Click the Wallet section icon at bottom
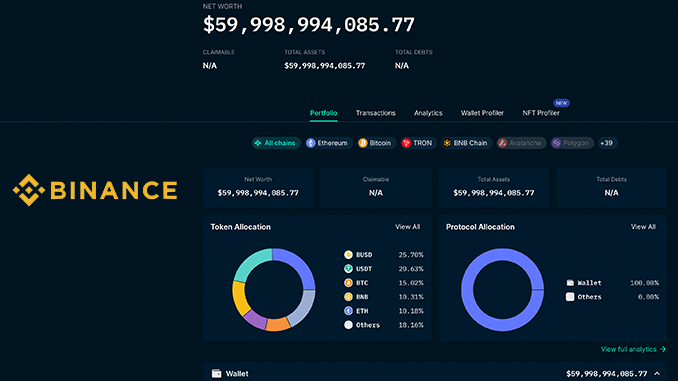The height and width of the screenshot is (381, 678). point(216,373)
